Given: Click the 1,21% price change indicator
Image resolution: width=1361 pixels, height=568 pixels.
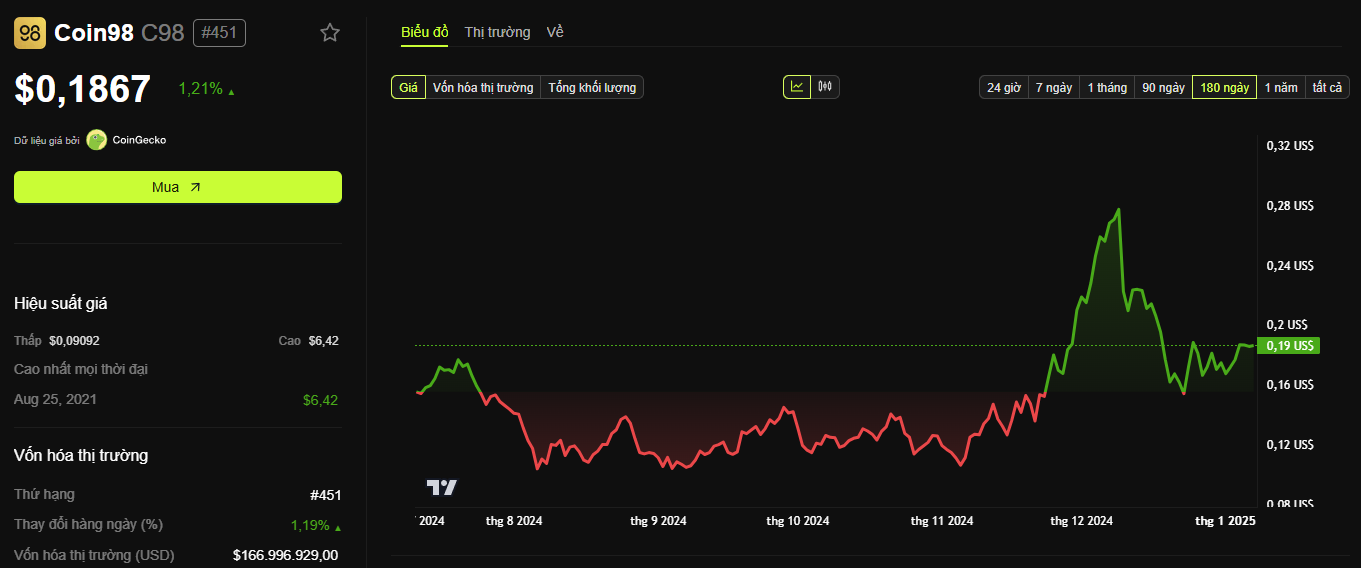Looking at the screenshot, I should click(206, 88).
